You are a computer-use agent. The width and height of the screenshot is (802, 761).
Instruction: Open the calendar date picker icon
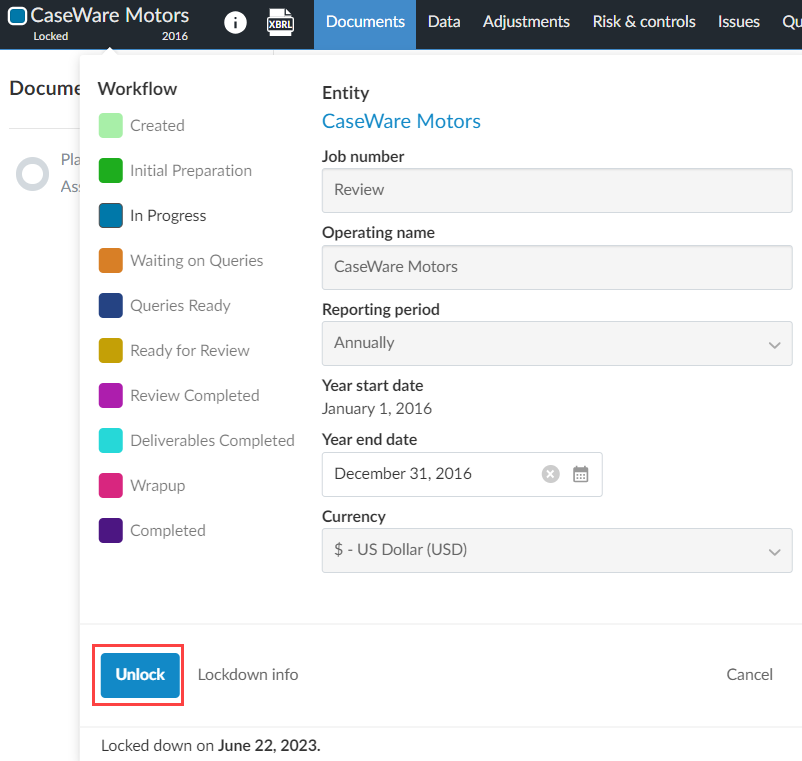pos(581,474)
